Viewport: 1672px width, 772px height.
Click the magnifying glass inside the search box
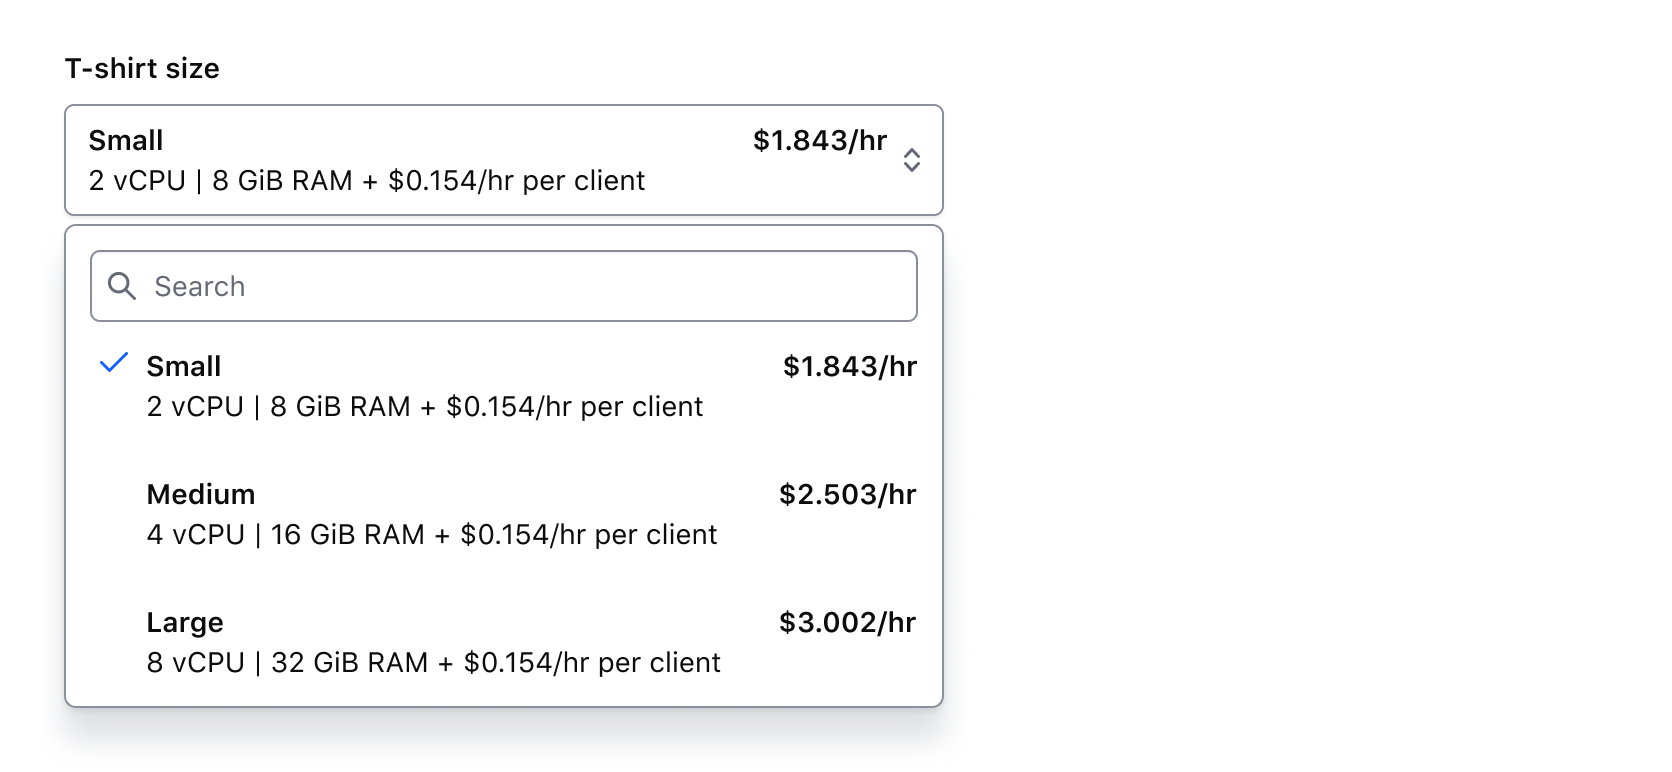coord(122,286)
